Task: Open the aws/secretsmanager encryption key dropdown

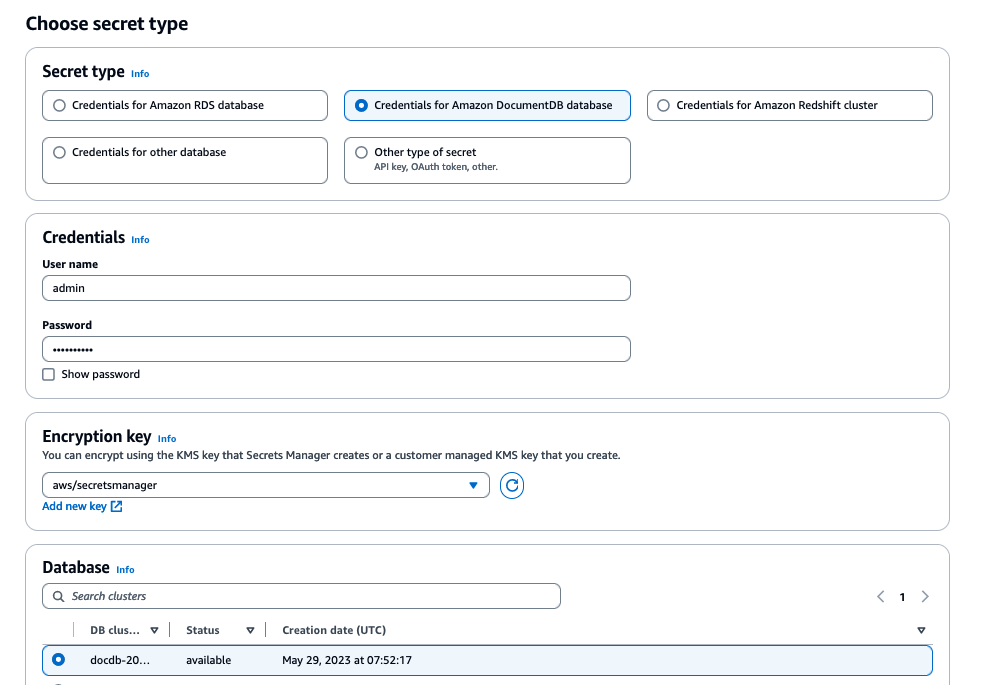Action: (266, 485)
